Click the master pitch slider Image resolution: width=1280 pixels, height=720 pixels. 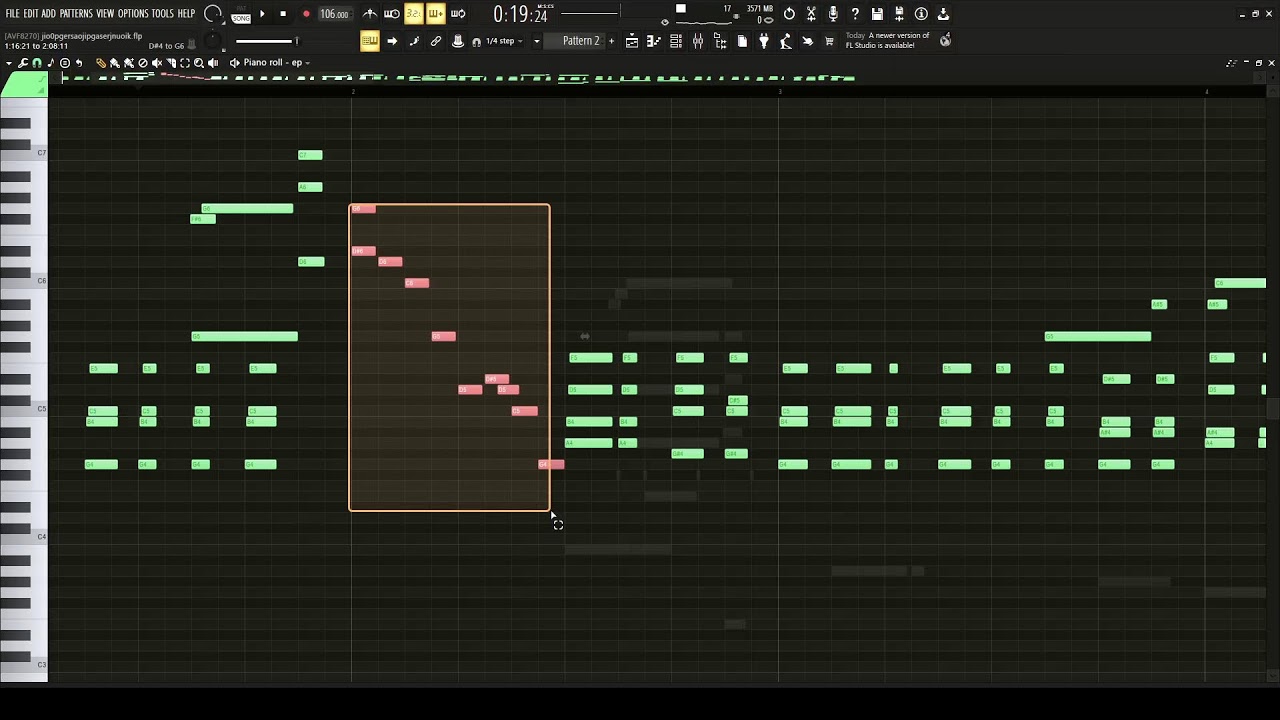click(266, 41)
